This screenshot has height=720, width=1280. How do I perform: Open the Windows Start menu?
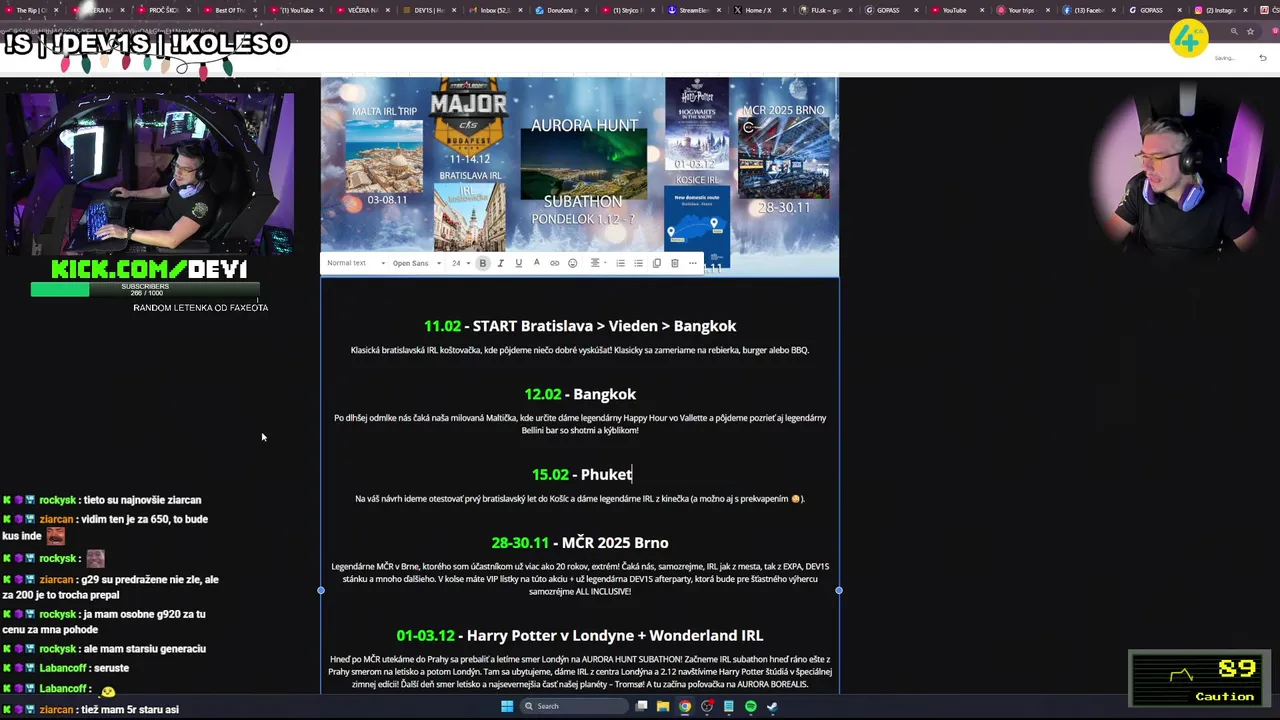click(507, 706)
